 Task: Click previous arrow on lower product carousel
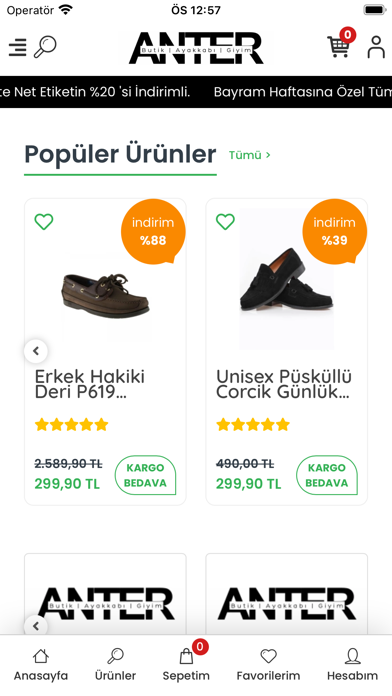36,626
